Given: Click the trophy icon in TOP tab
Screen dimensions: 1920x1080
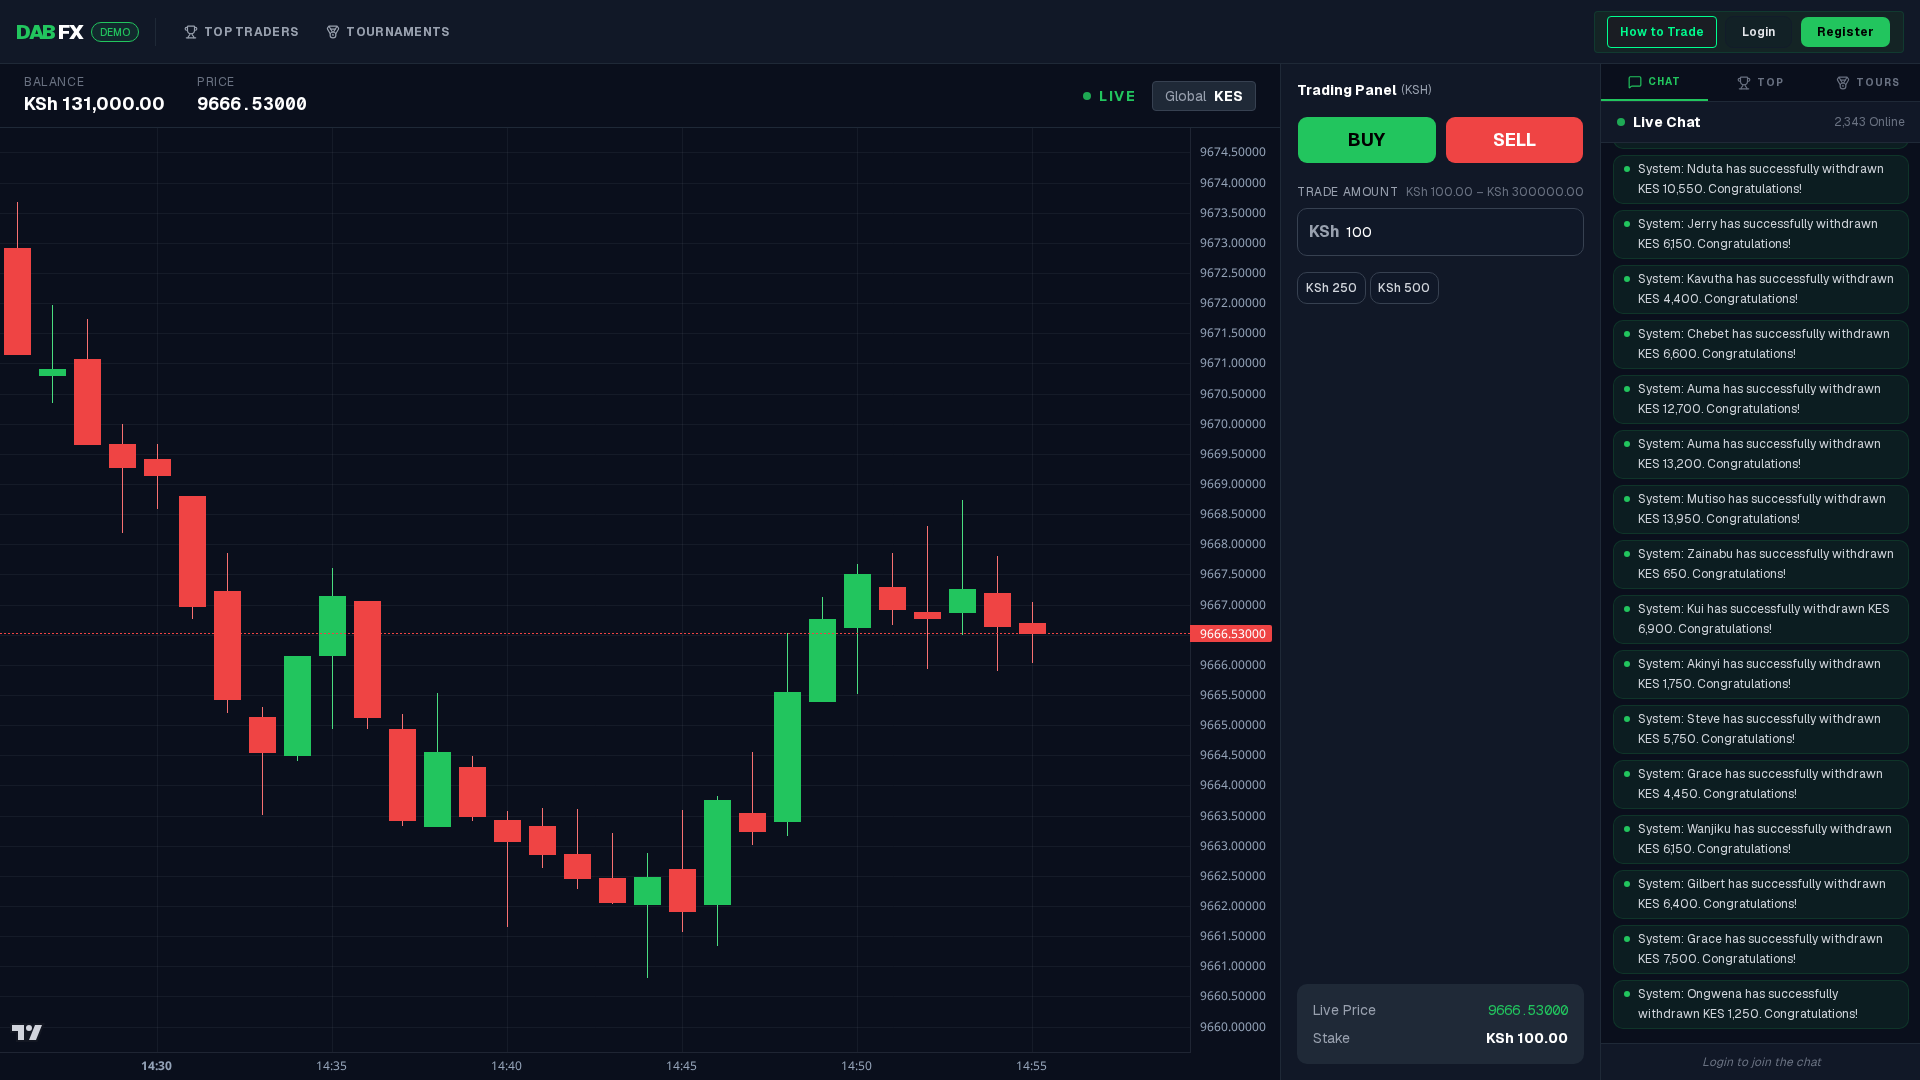Looking at the screenshot, I should [x=1744, y=83].
